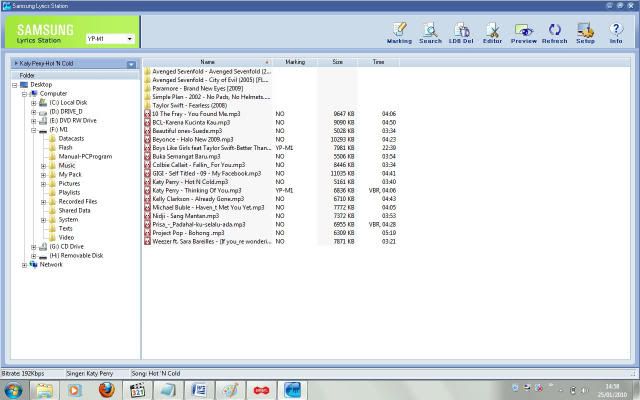The height and width of the screenshot is (400, 640).
Task: Collapse the Desktop tree node
Action: tap(15, 85)
